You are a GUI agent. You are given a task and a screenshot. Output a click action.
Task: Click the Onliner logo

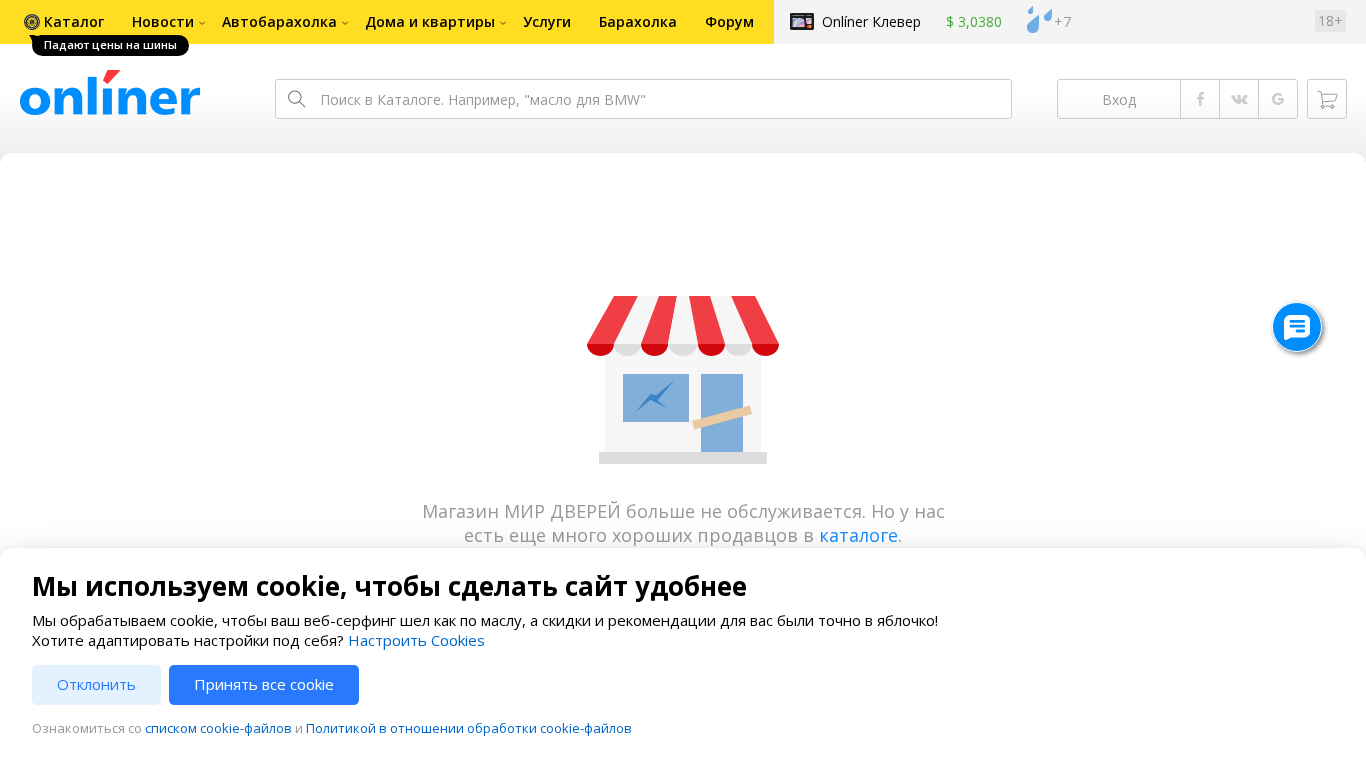pyautogui.click(x=110, y=93)
